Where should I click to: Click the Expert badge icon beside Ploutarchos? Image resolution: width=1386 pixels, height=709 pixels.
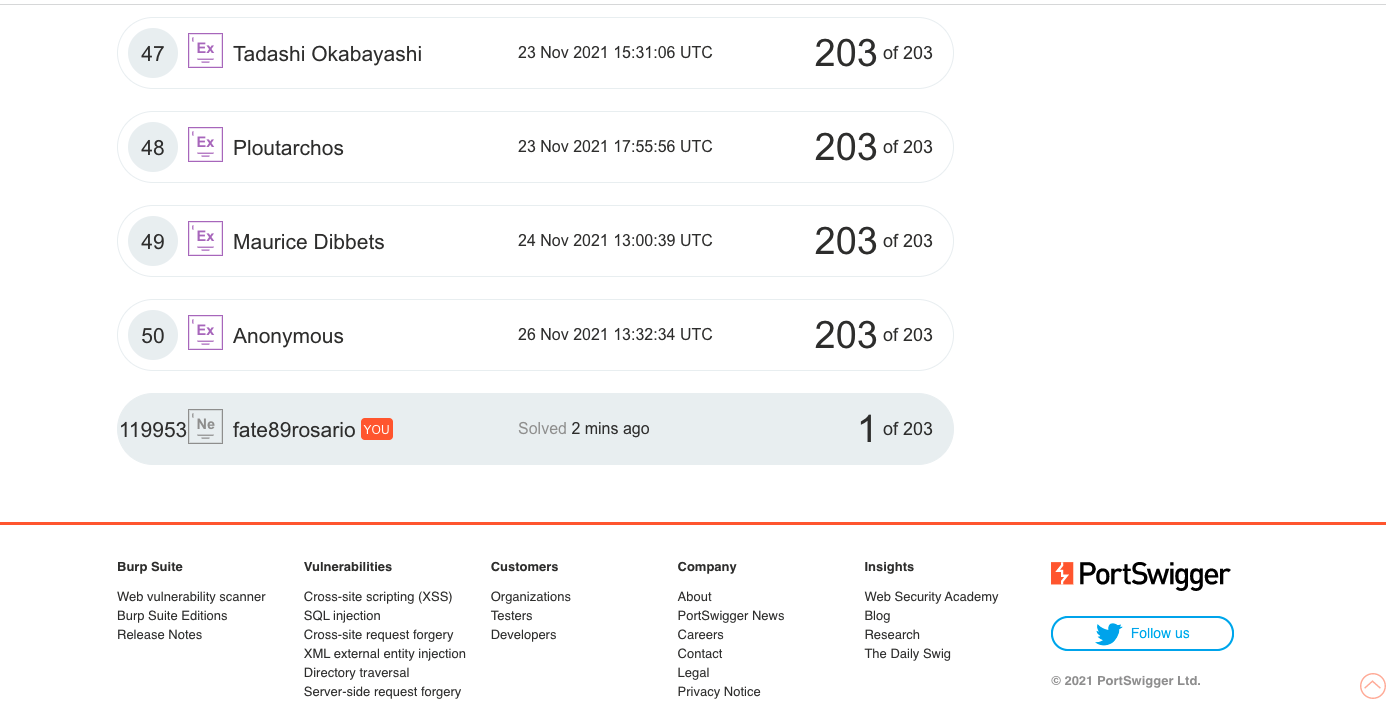[x=205, y=145]
